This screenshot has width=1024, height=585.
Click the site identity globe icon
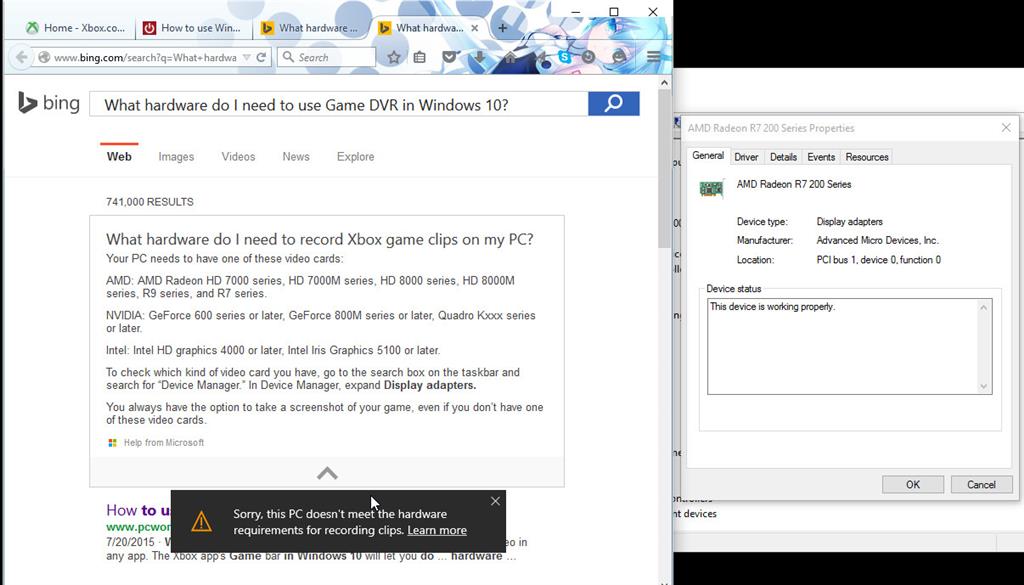[44, 57]
